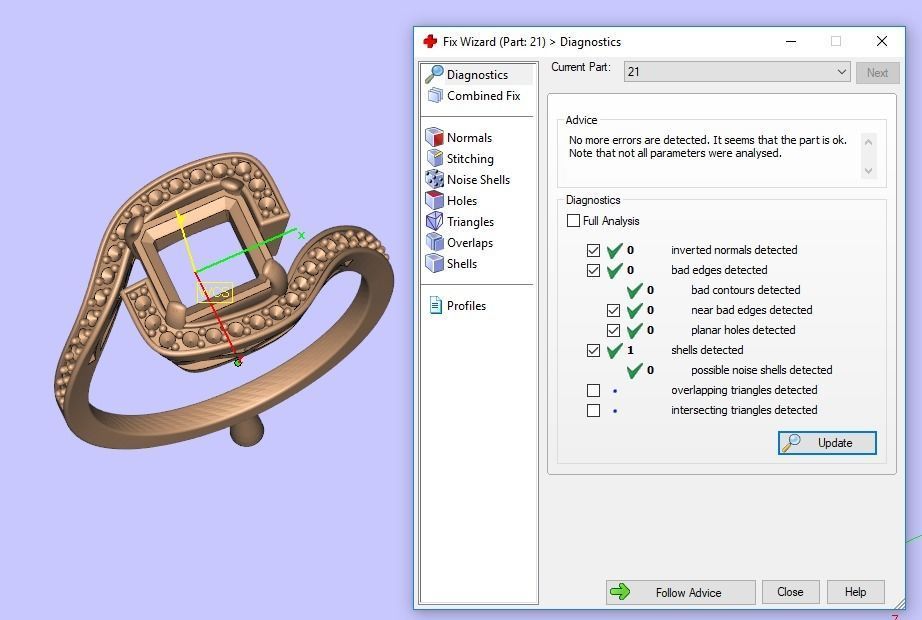Click the Overlaps icon
This screenshot has height=620, width=922.
point(434,242)
